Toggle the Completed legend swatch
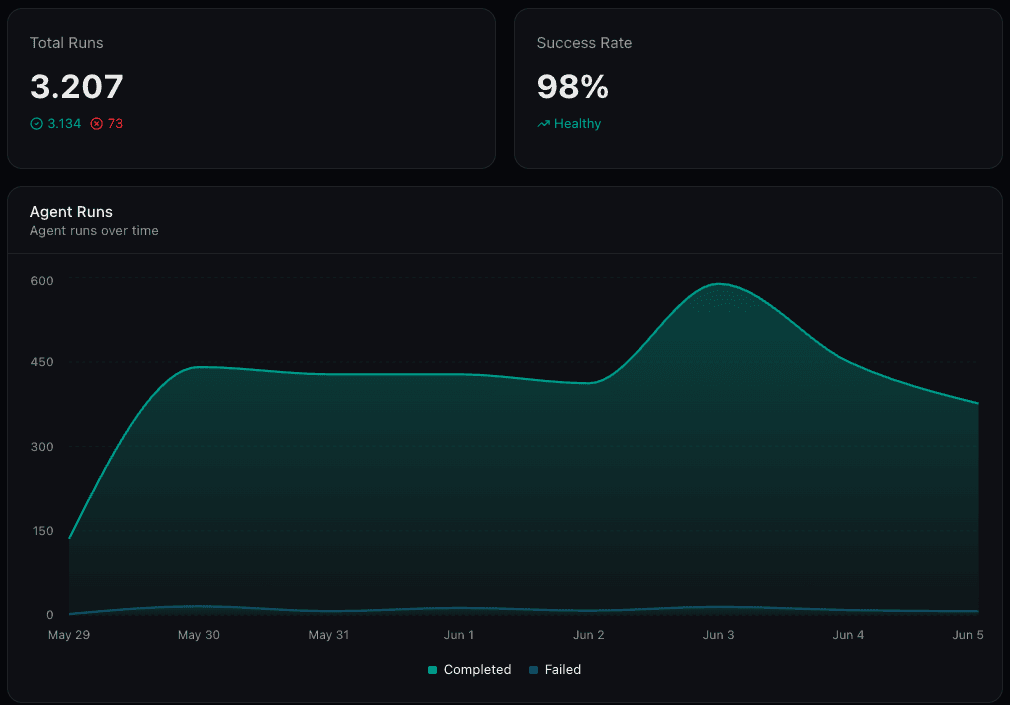The image size is (1010, 705). 432,670
